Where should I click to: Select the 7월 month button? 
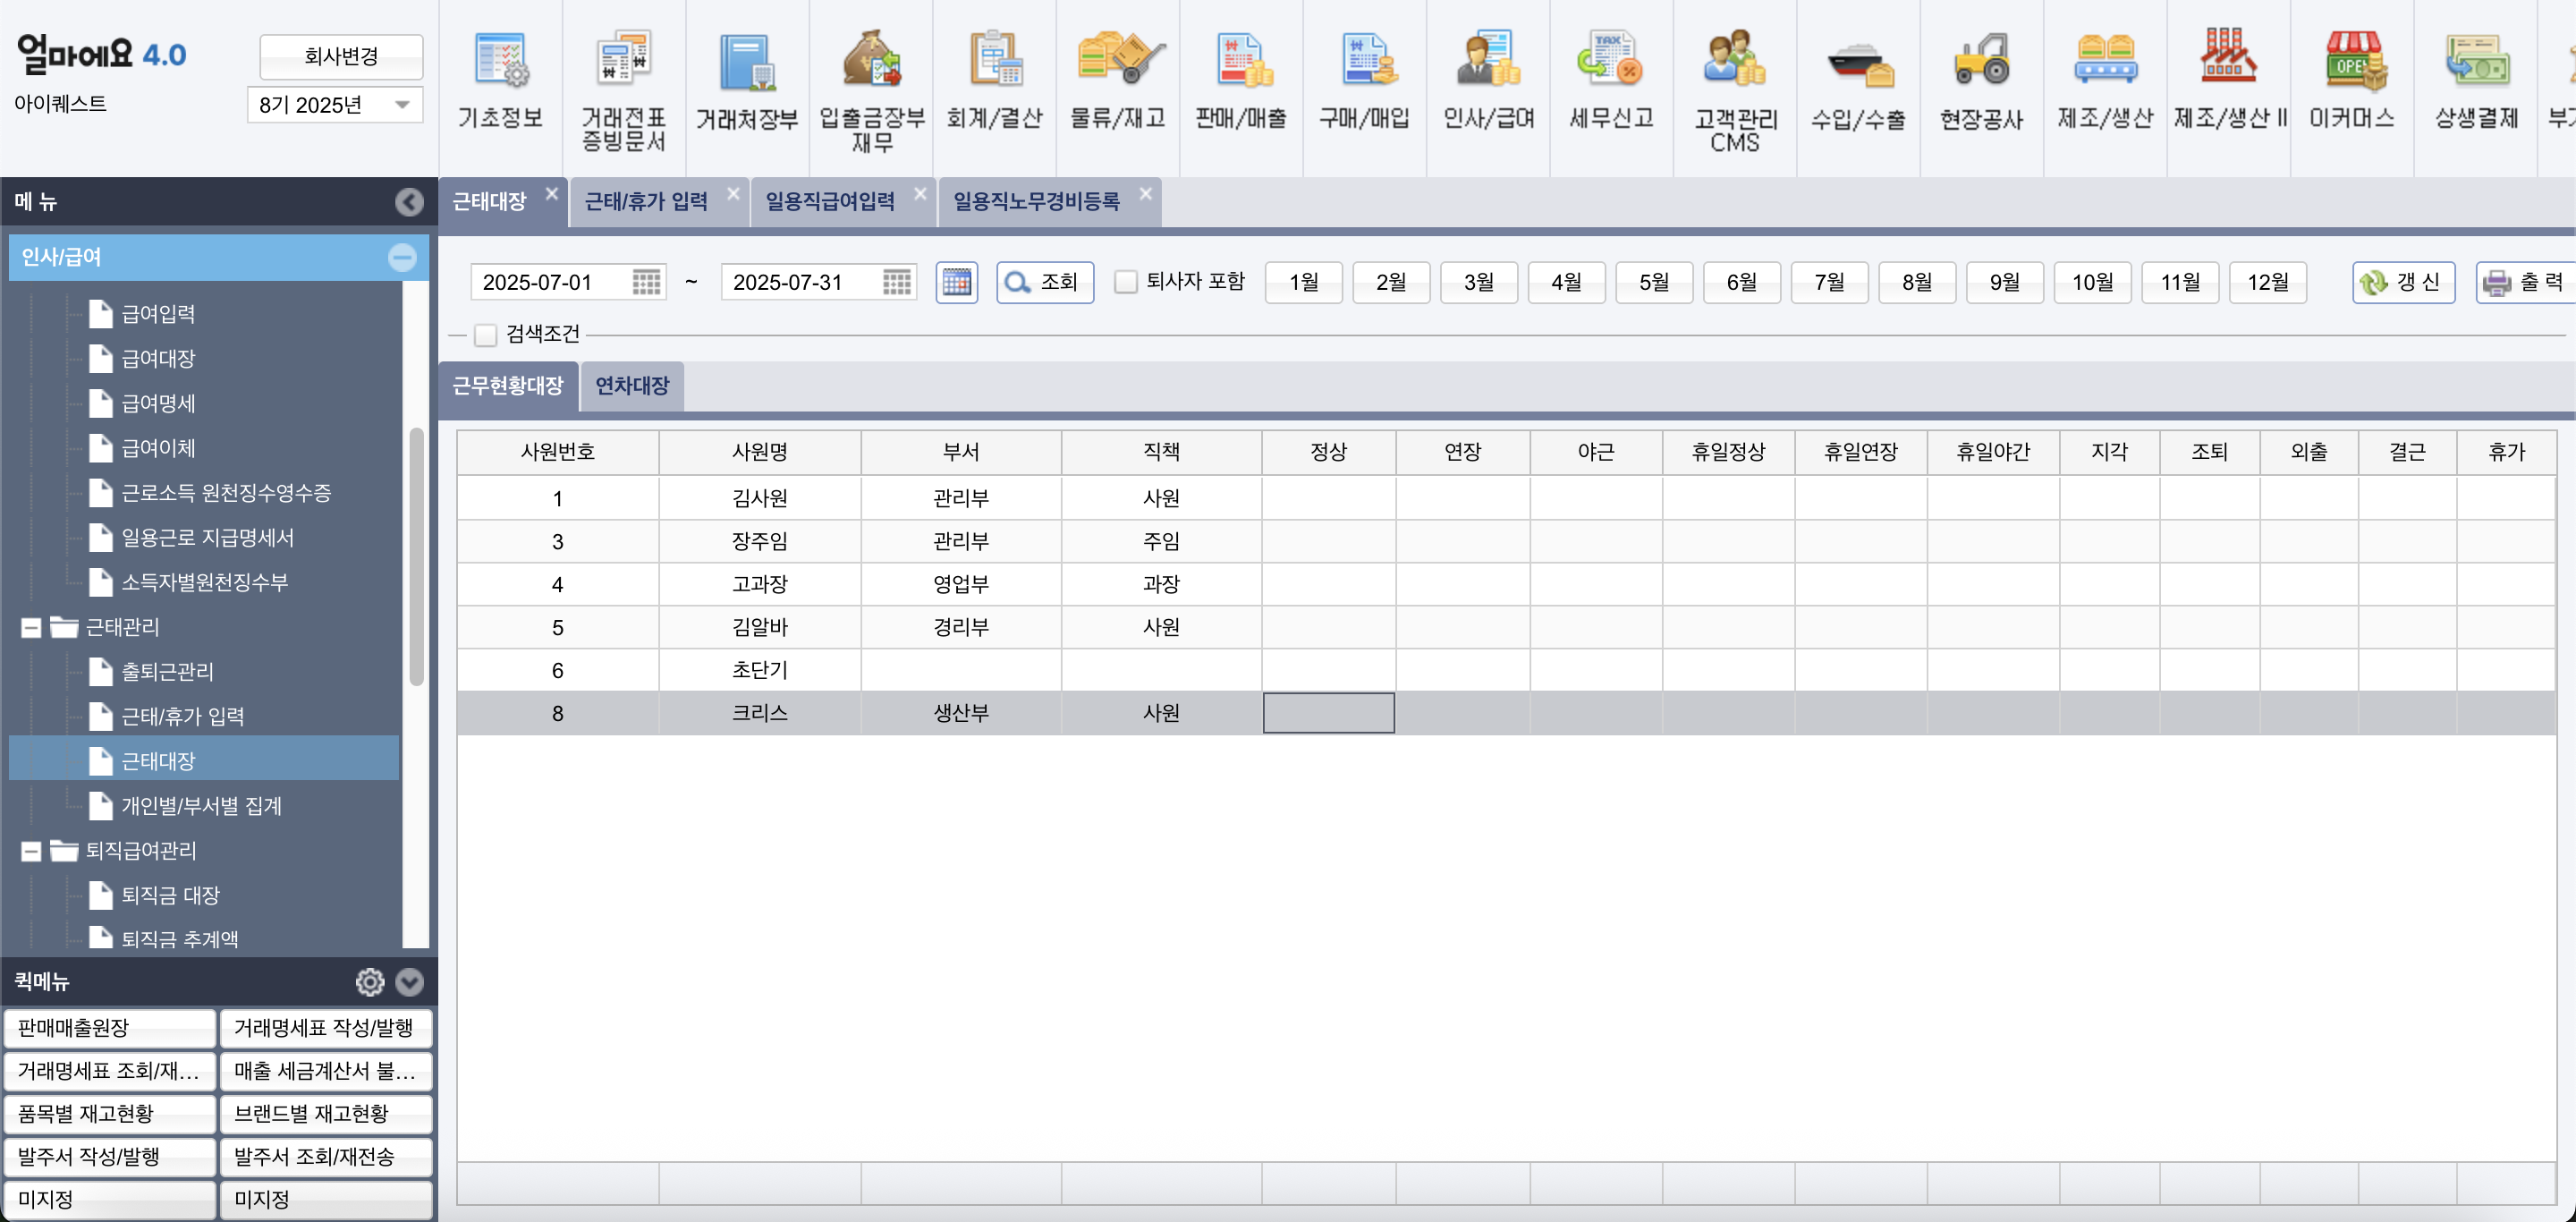pos(1829,282)
